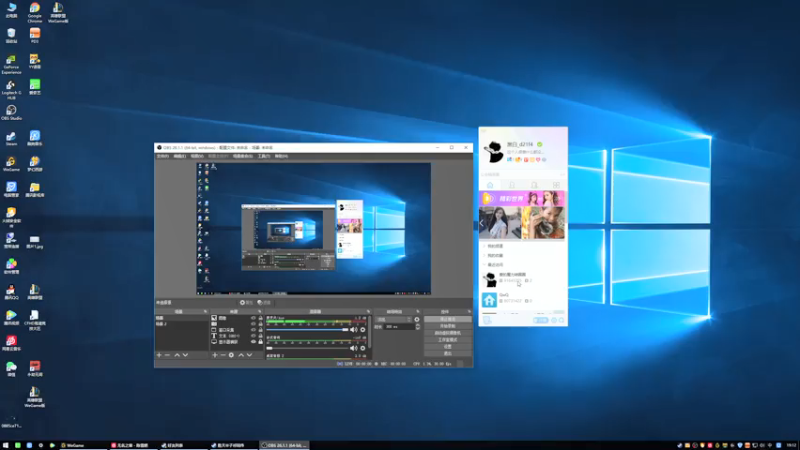Open Google Chrome desktop shortcut

(35, 12)
